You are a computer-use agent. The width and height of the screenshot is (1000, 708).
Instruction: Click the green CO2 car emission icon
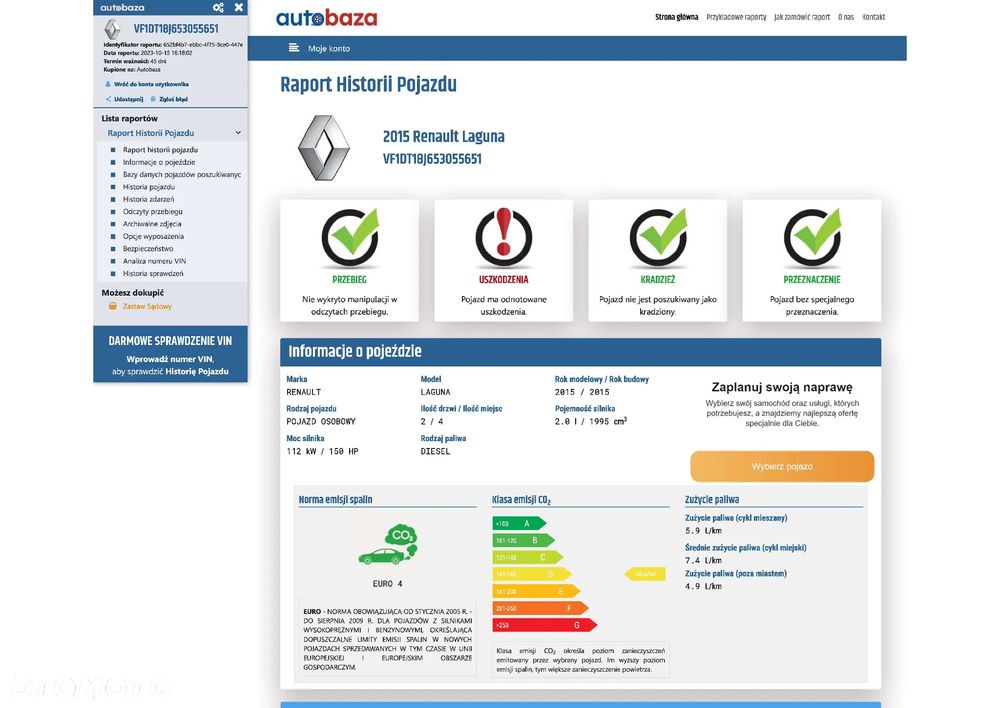tap(388, 545)
